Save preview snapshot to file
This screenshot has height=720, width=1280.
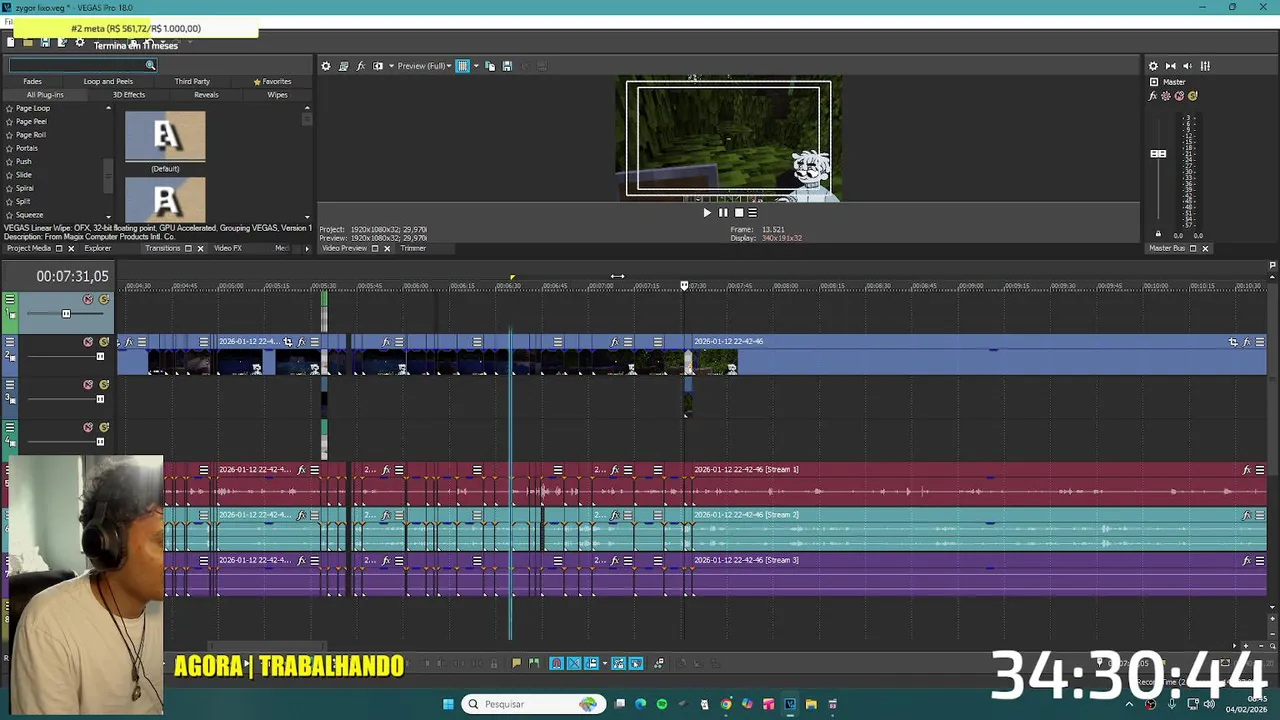point(507,66)
